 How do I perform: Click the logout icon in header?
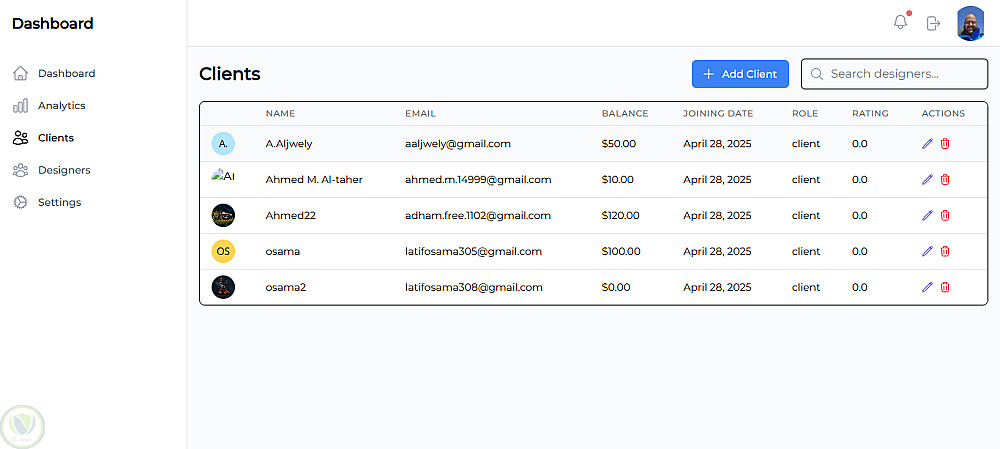coord(933,23)
